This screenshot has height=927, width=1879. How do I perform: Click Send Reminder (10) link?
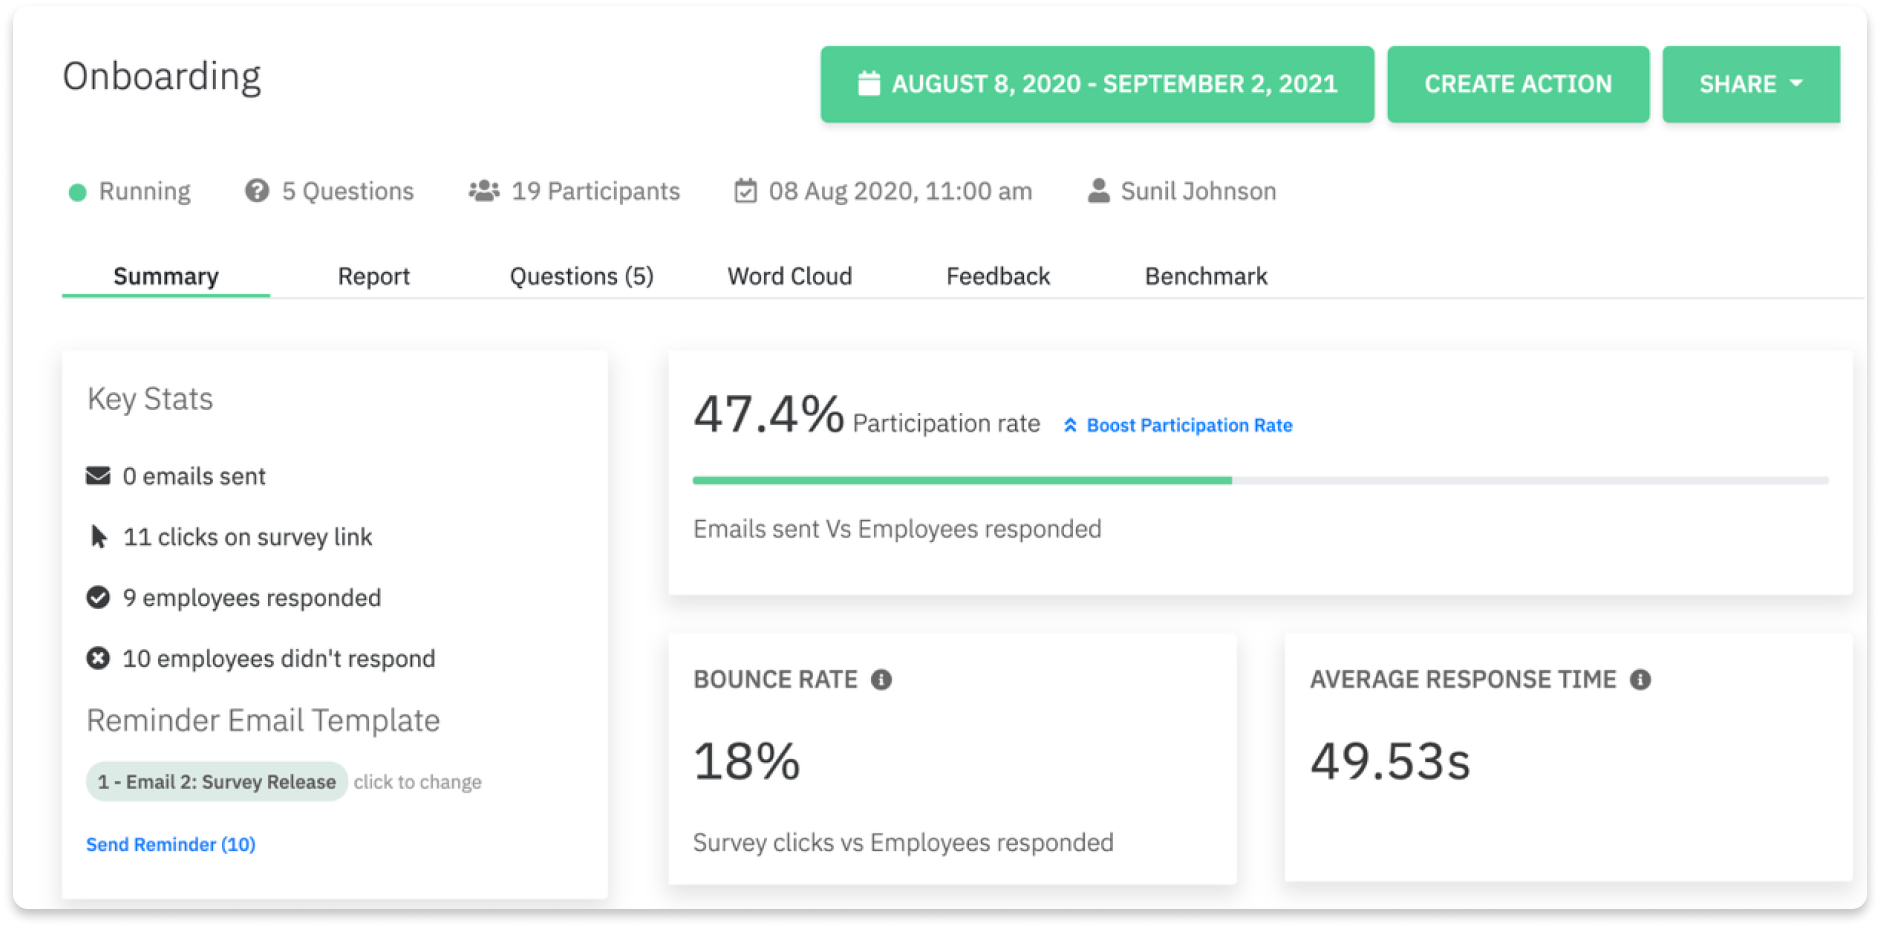point(171,844)
